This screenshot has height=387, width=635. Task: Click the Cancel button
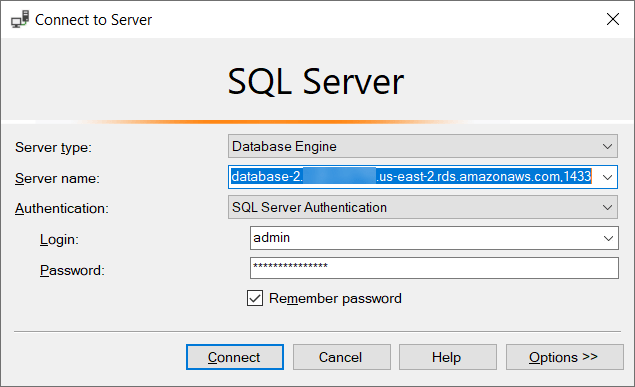pyautogui.click(x=341, y=357)
